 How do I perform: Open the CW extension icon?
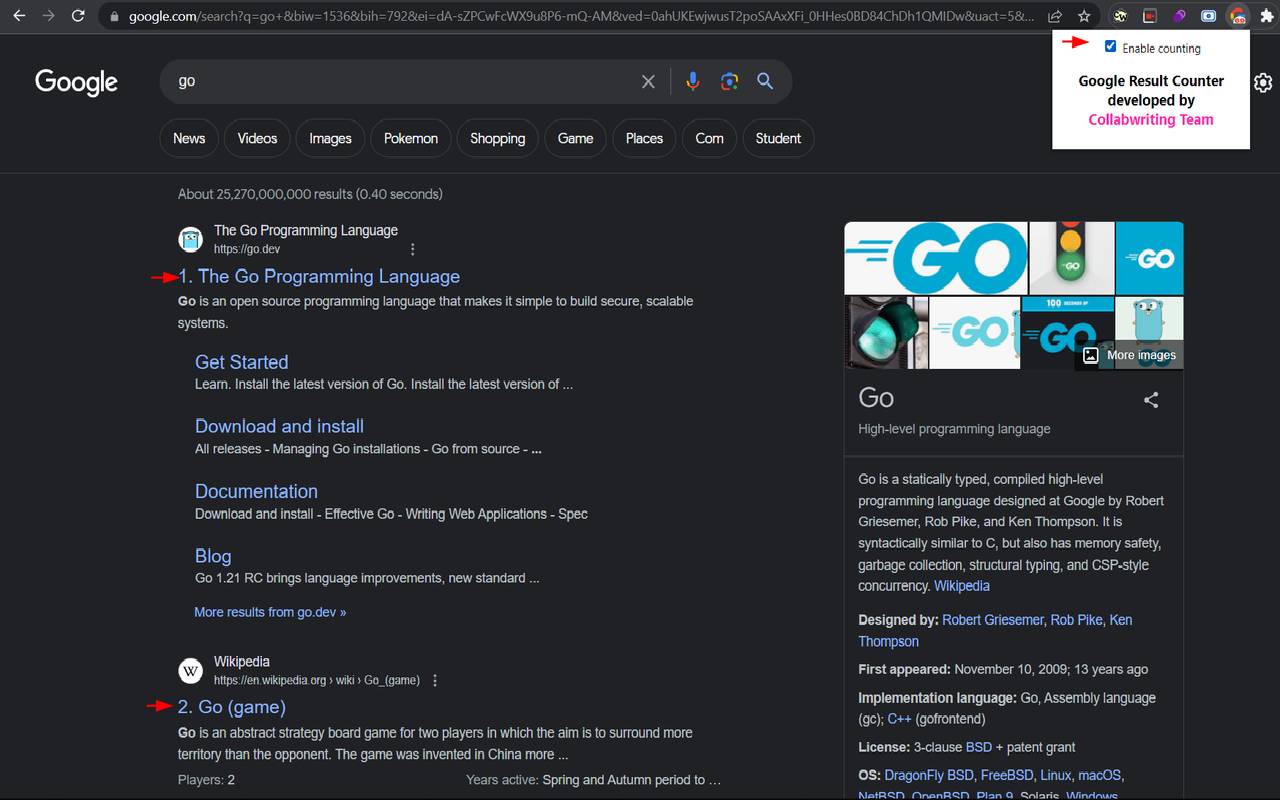pyautogui.click(x=1121, y=16)
